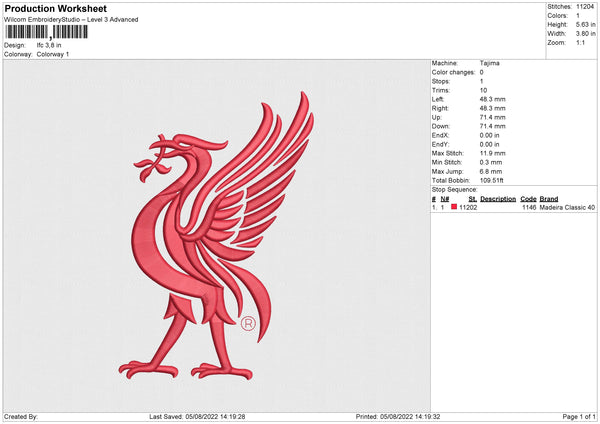Click the Min Stitch value 0.3 mm
The height and width of the screenshot is (424, 600).
(x=491, y=162)
